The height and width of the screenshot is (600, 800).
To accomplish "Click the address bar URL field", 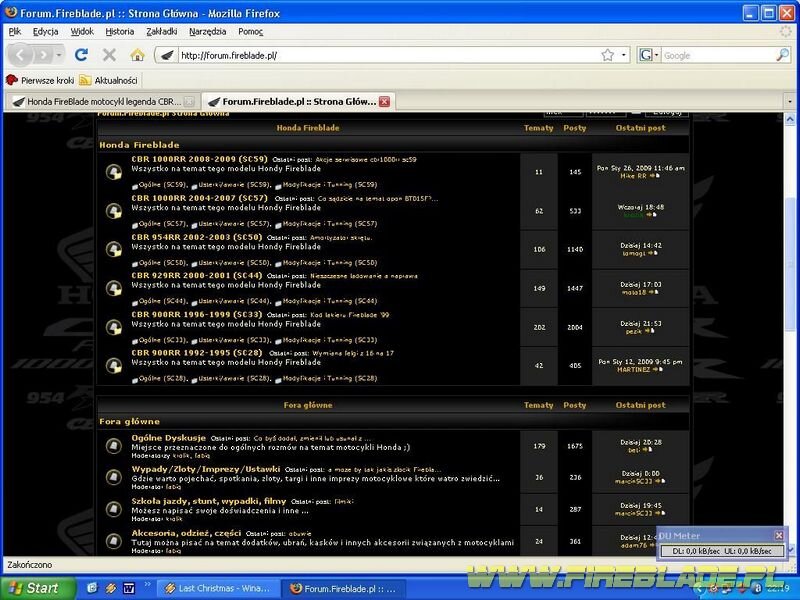I will coord(380,55).
